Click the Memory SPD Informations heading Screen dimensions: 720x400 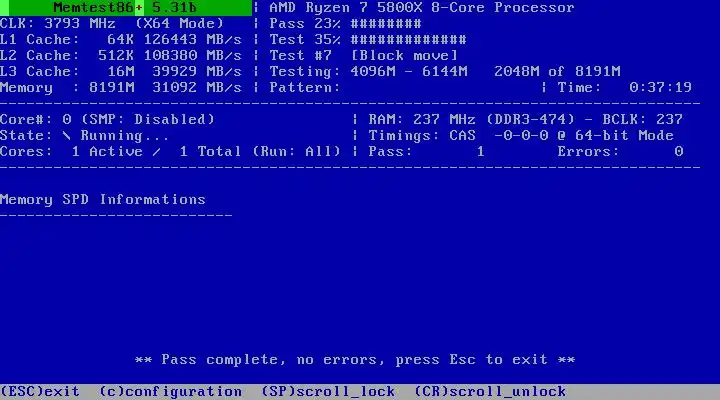[103, 199]
